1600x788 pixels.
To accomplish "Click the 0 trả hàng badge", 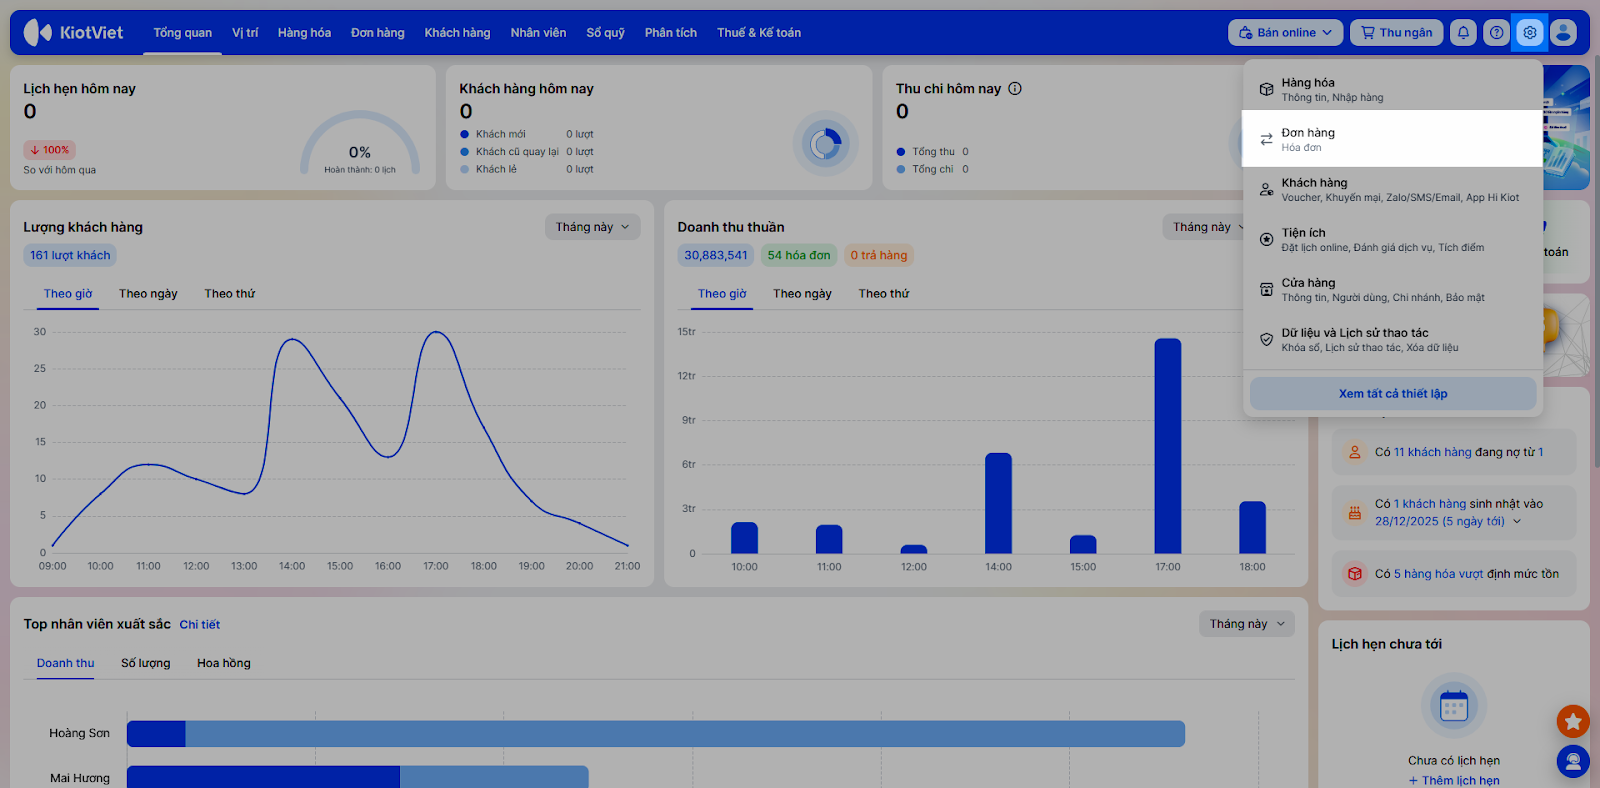I will tap(879, 255).
